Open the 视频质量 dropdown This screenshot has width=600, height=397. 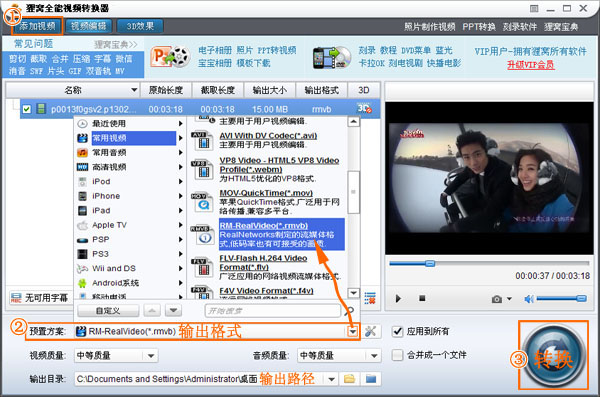116,356
